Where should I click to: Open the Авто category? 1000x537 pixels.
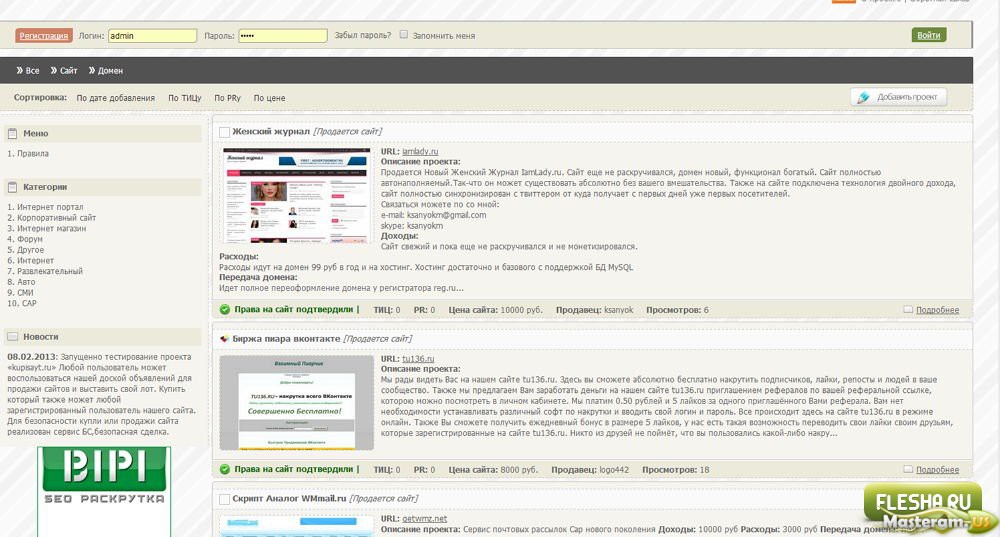pyautogui.click(x=26, y=282)
